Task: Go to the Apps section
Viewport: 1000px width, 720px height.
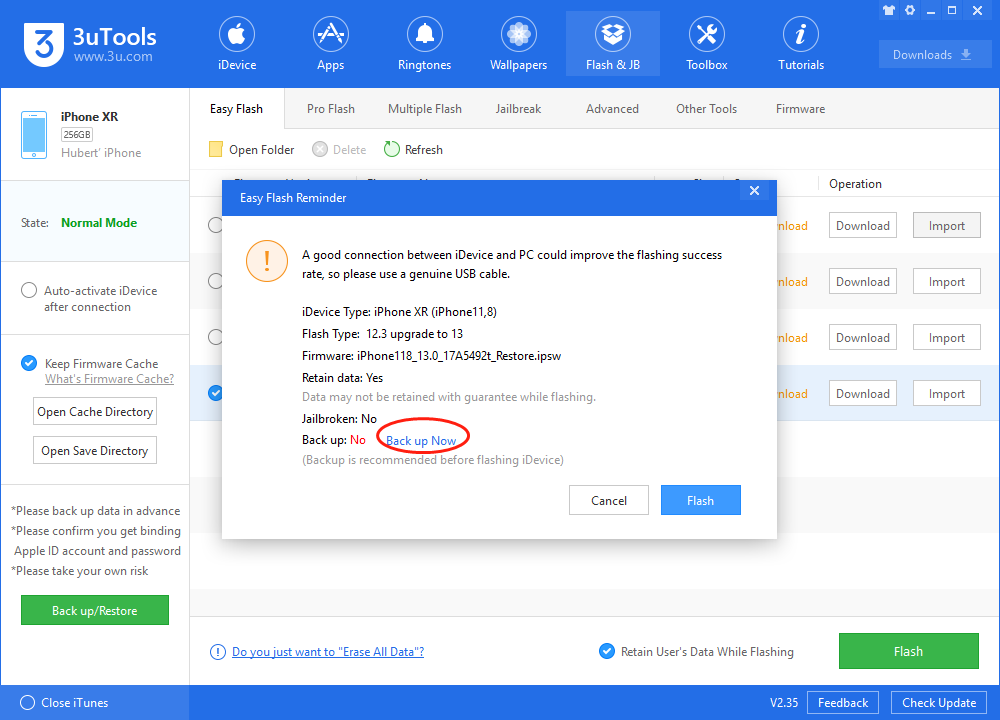Action: [x=330, y=45]
